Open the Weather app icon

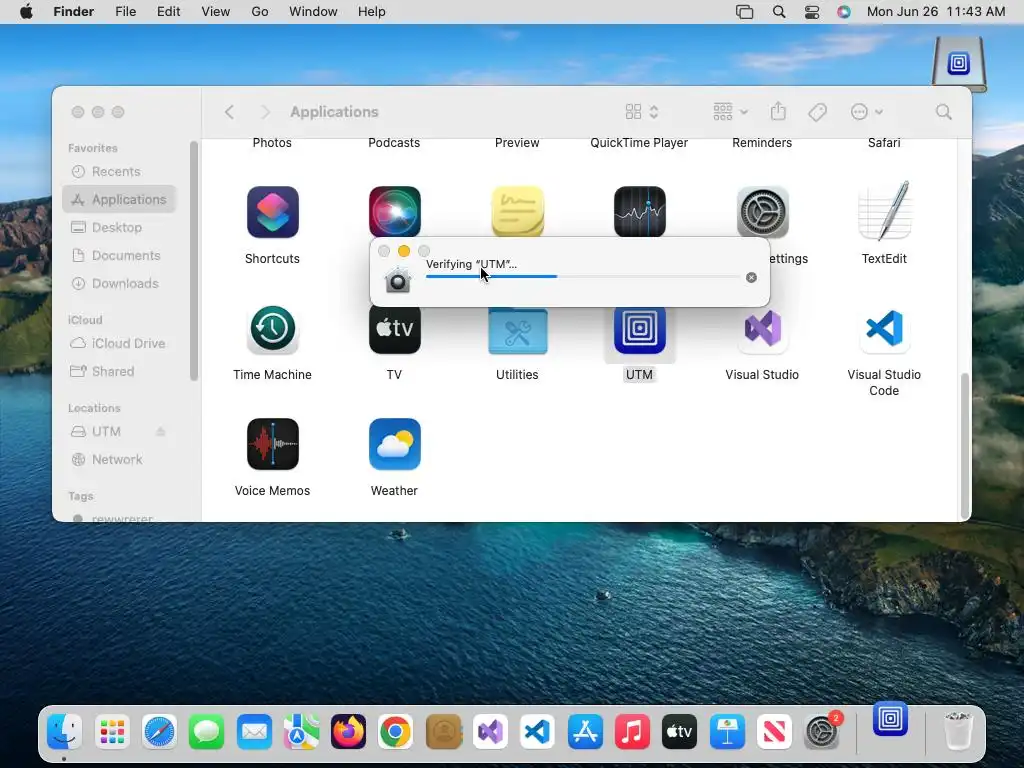coord(394,444)
